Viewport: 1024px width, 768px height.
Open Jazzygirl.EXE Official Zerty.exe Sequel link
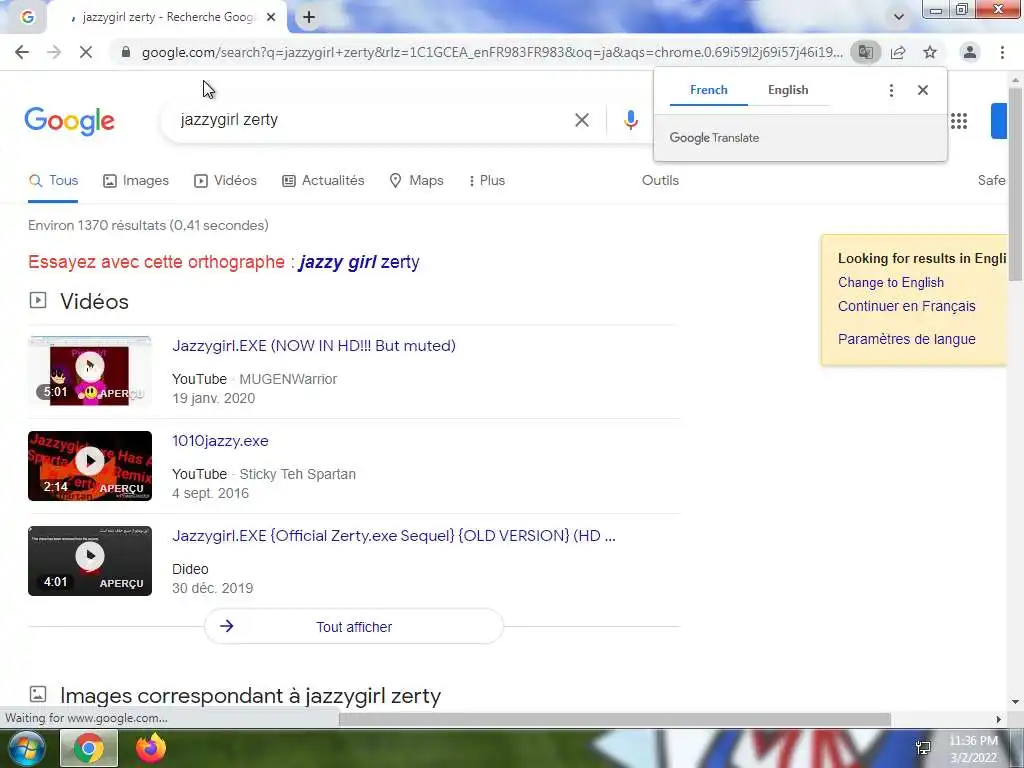[x=394, y=536]
